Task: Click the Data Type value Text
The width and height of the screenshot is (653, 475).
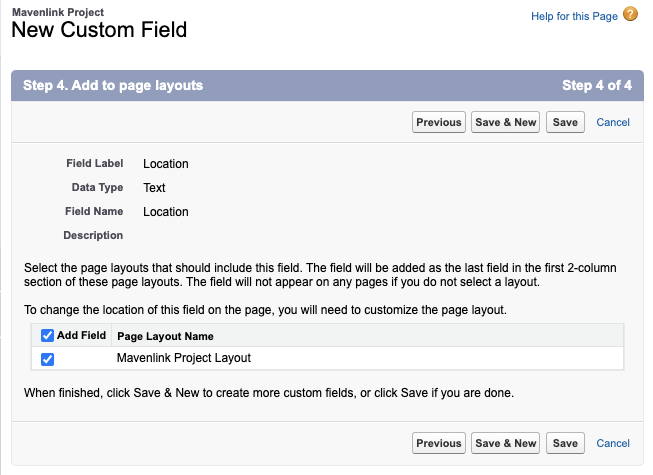Action: point(154,188)
